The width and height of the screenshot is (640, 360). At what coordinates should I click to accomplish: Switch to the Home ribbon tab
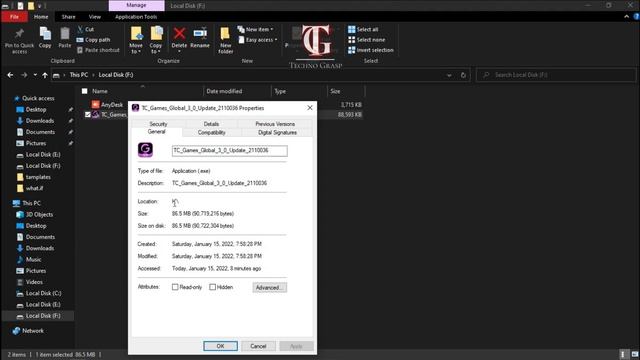click(41, 17)
